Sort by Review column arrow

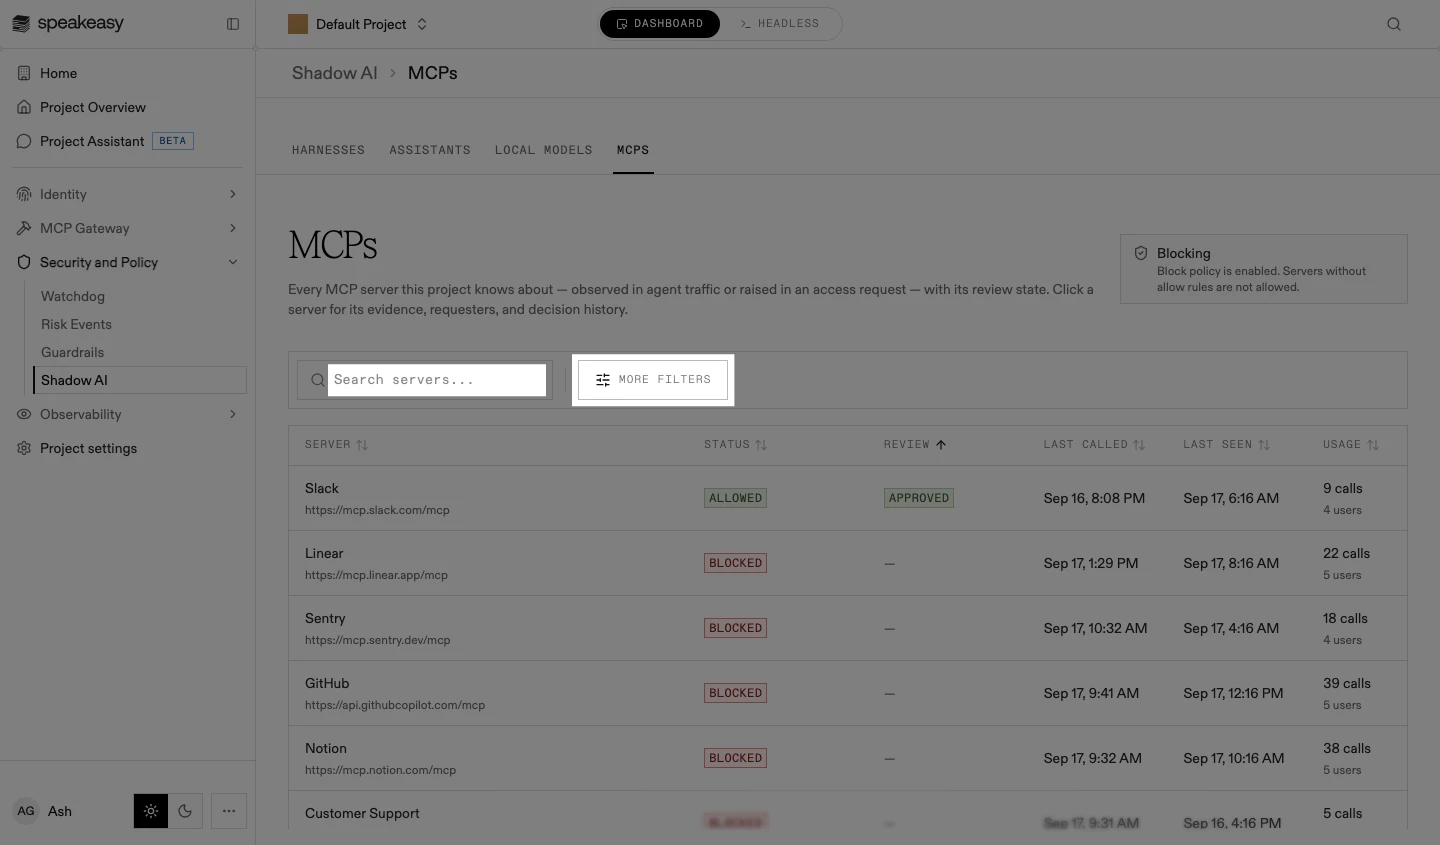[941, 445]
